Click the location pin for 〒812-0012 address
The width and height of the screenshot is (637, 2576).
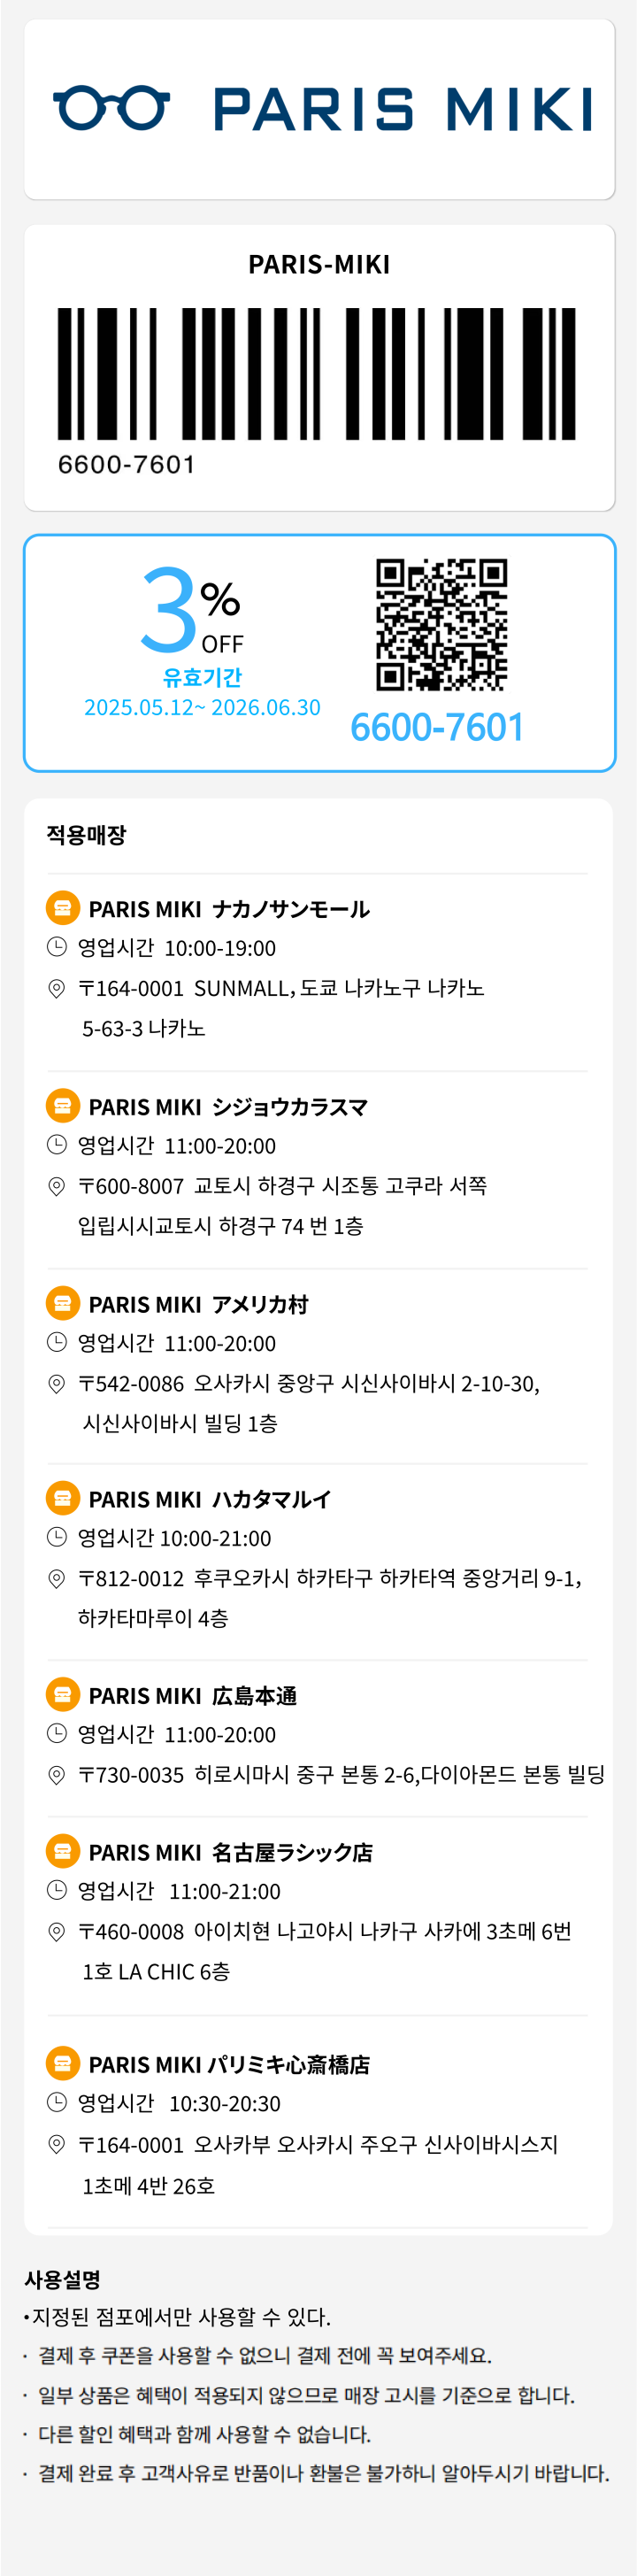(x=57, y=1579)
